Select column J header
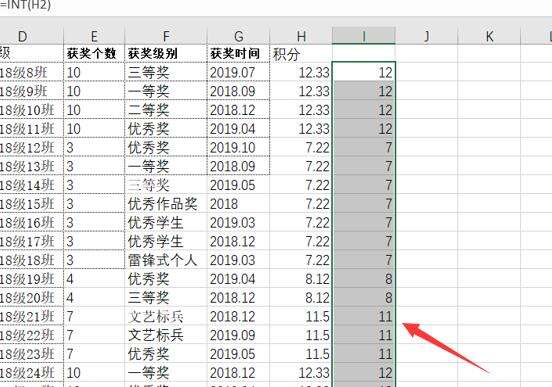 (x=426, y=36)
